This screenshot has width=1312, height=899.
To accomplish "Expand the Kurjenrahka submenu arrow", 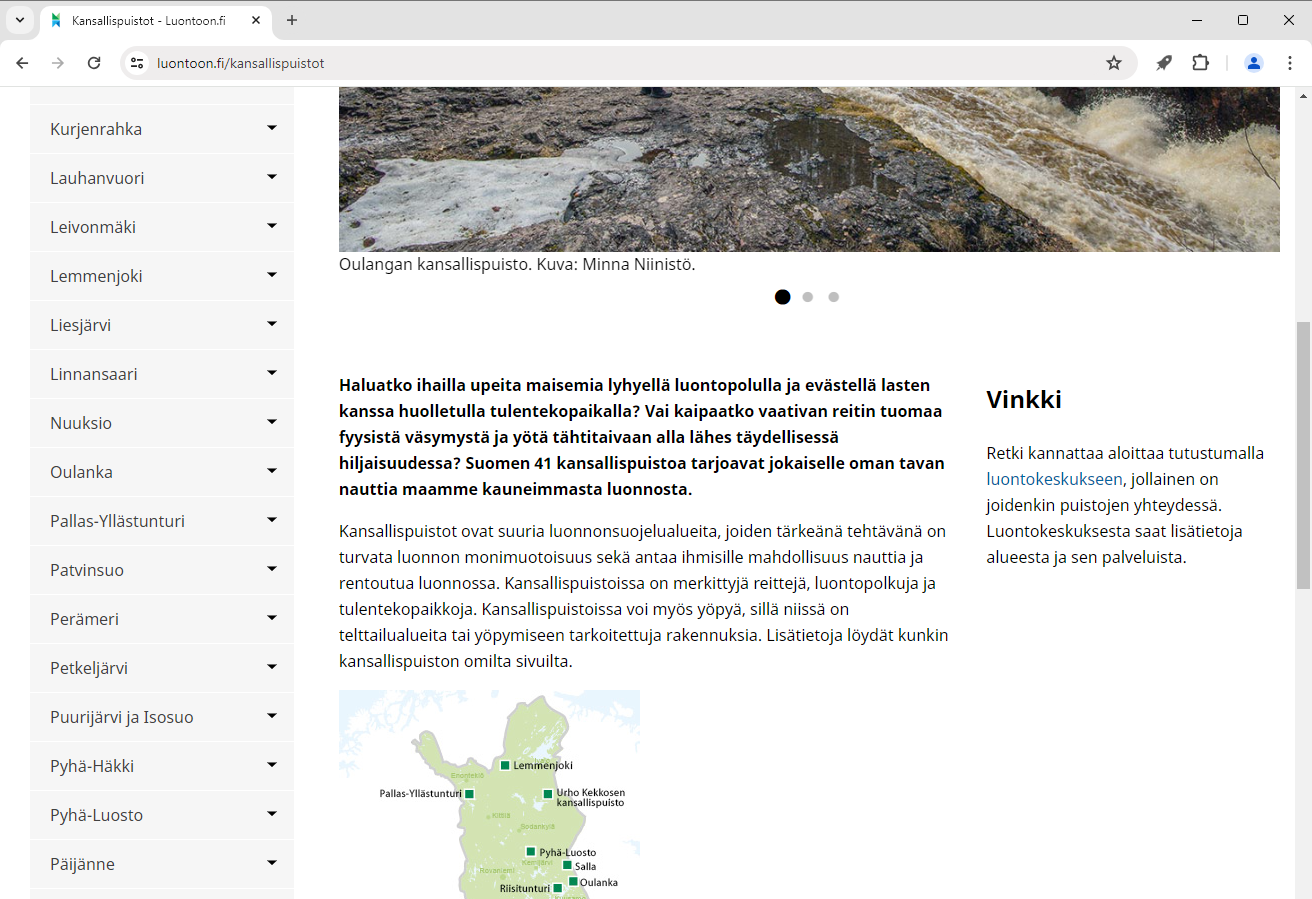I will [x=271, y=128].
